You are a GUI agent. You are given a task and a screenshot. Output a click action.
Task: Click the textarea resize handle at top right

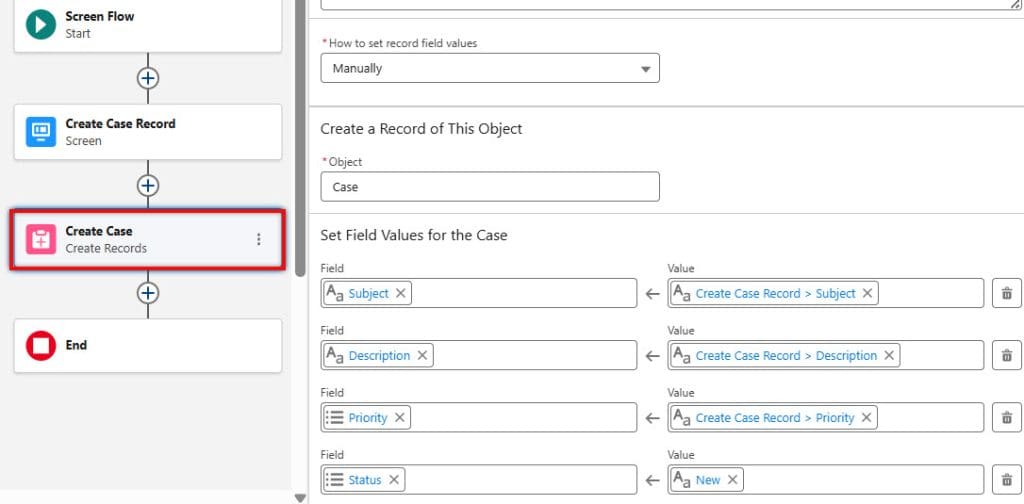[x=1015, y=4]
